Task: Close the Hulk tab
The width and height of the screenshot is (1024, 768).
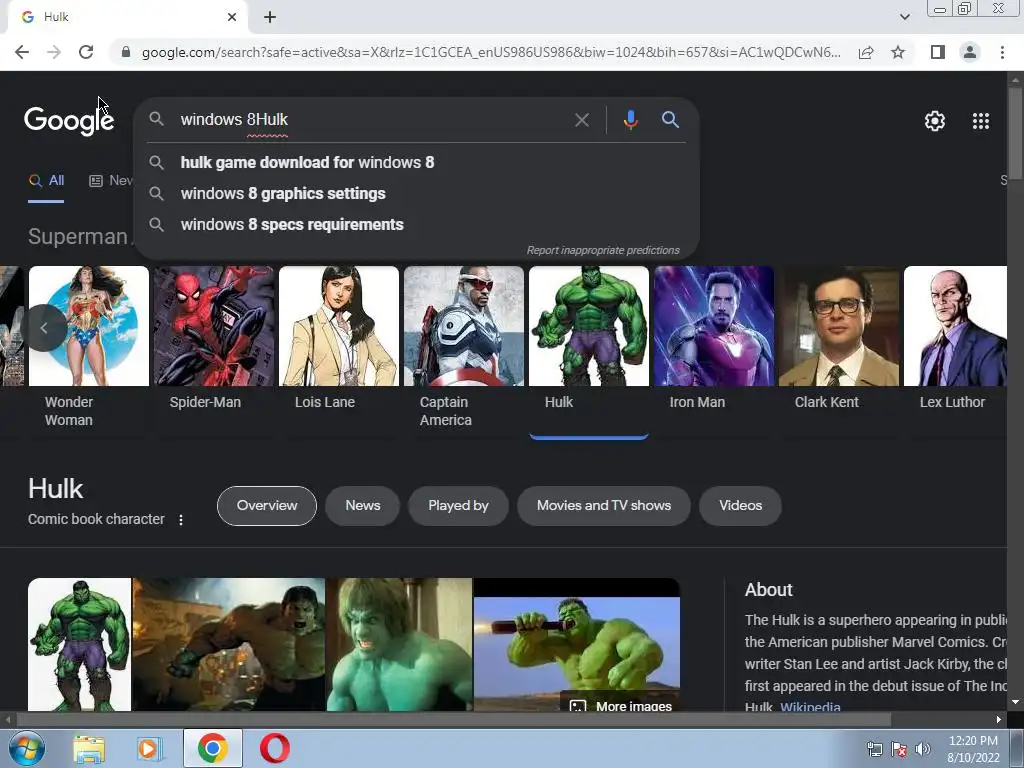Action: click(x=232, y=17)
